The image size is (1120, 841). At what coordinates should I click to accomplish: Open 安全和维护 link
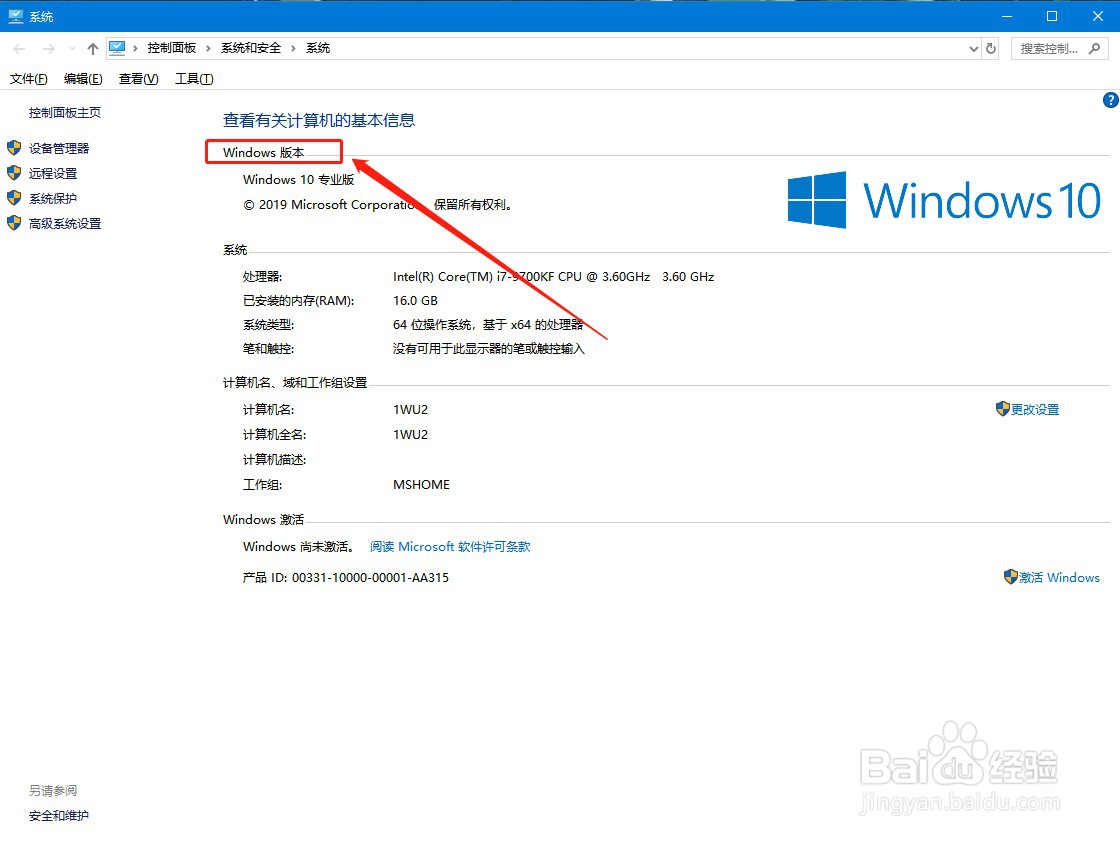[x=59, y=815]
